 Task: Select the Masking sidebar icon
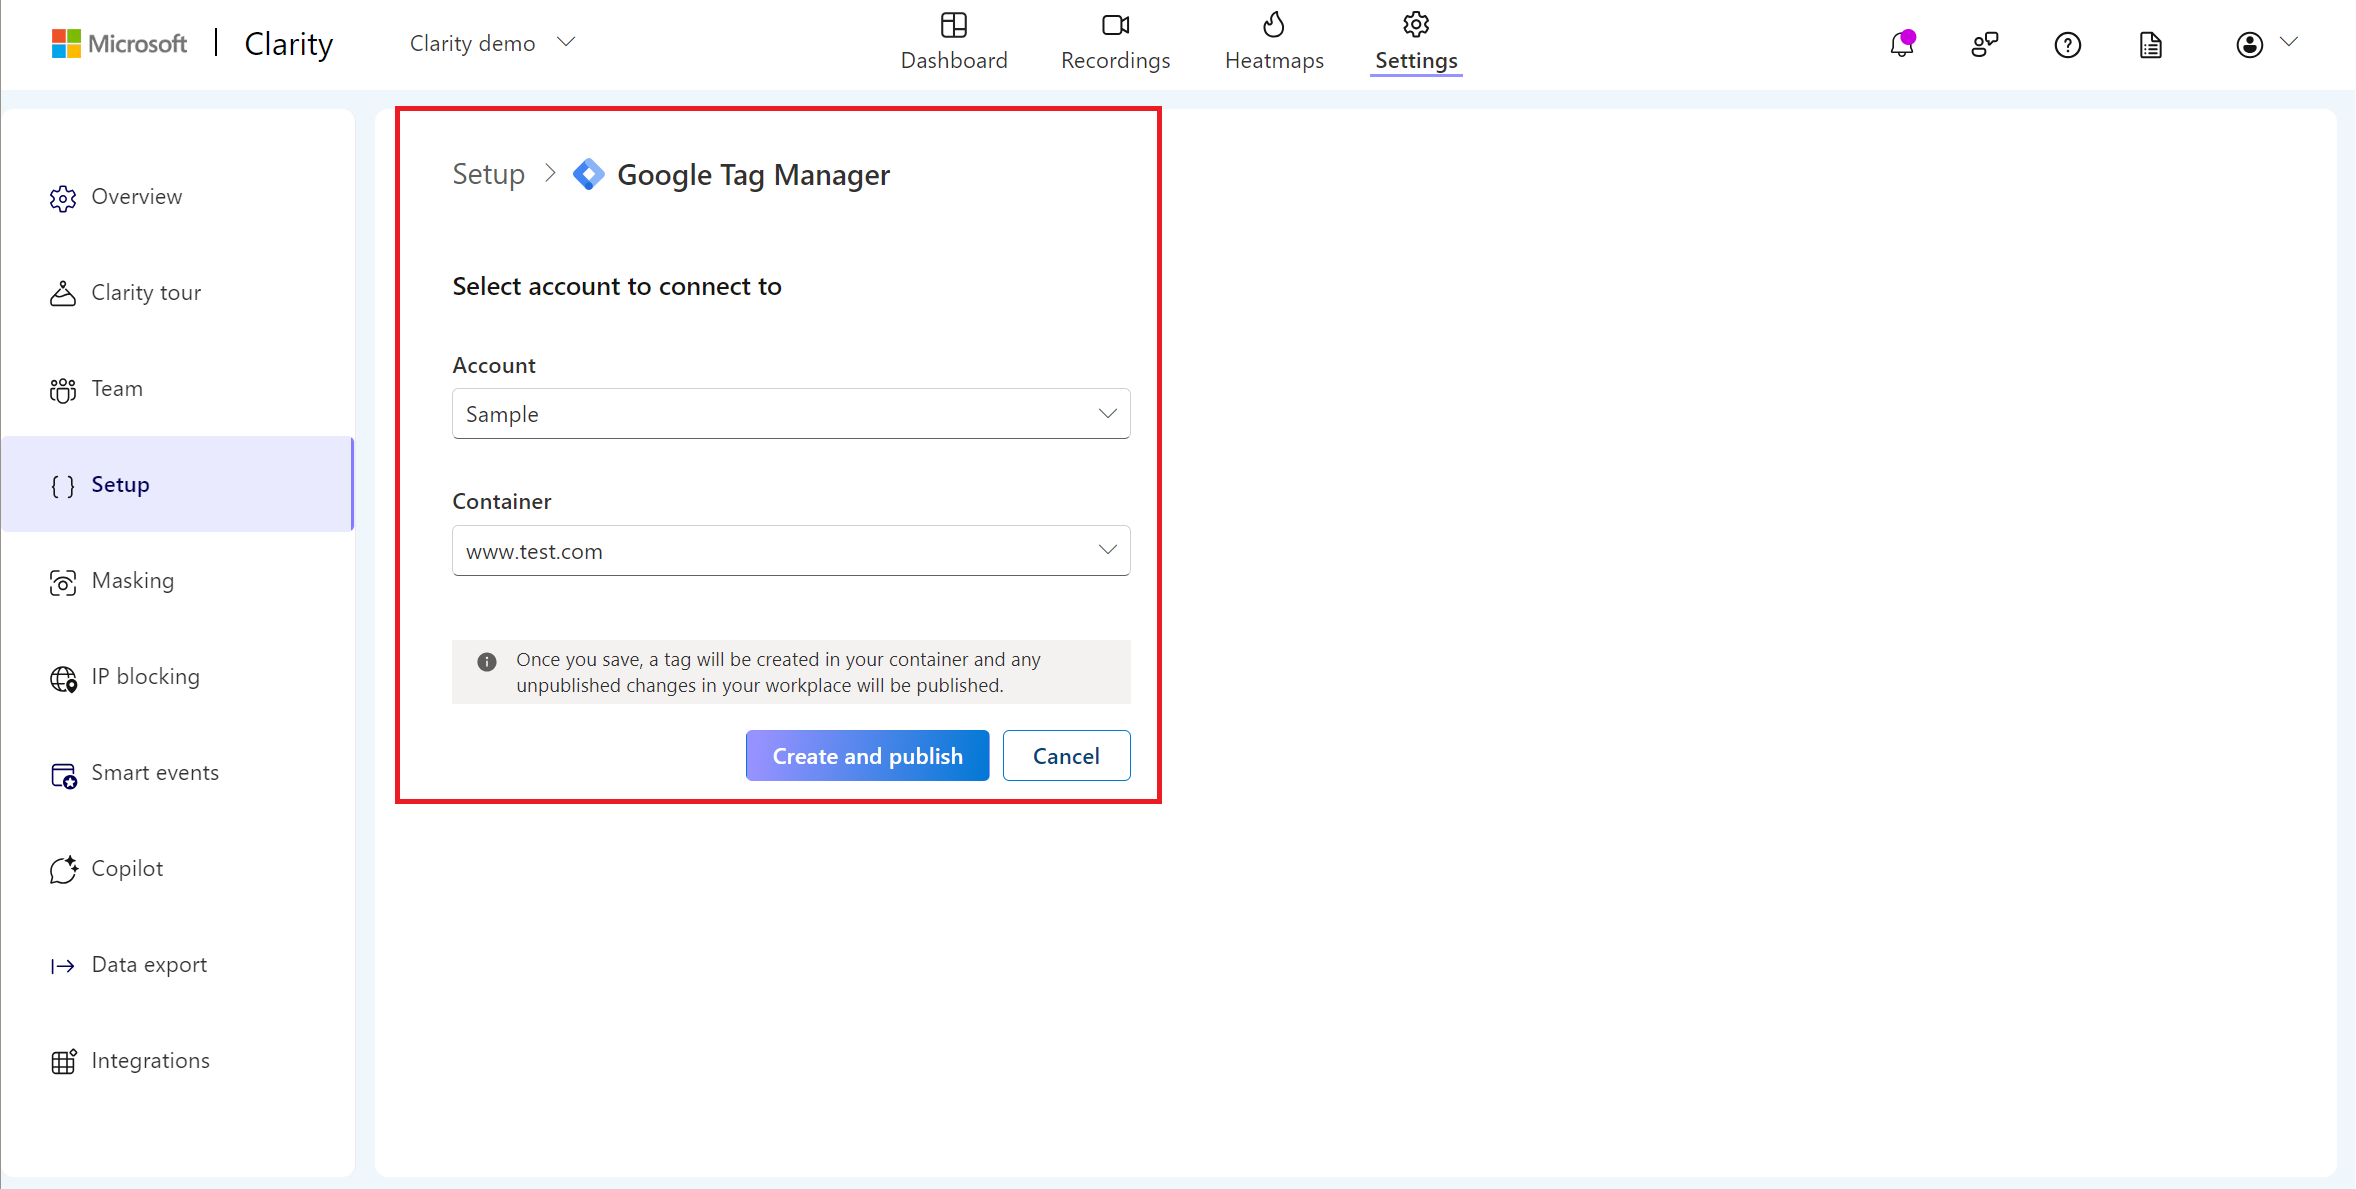click(63, 581)
